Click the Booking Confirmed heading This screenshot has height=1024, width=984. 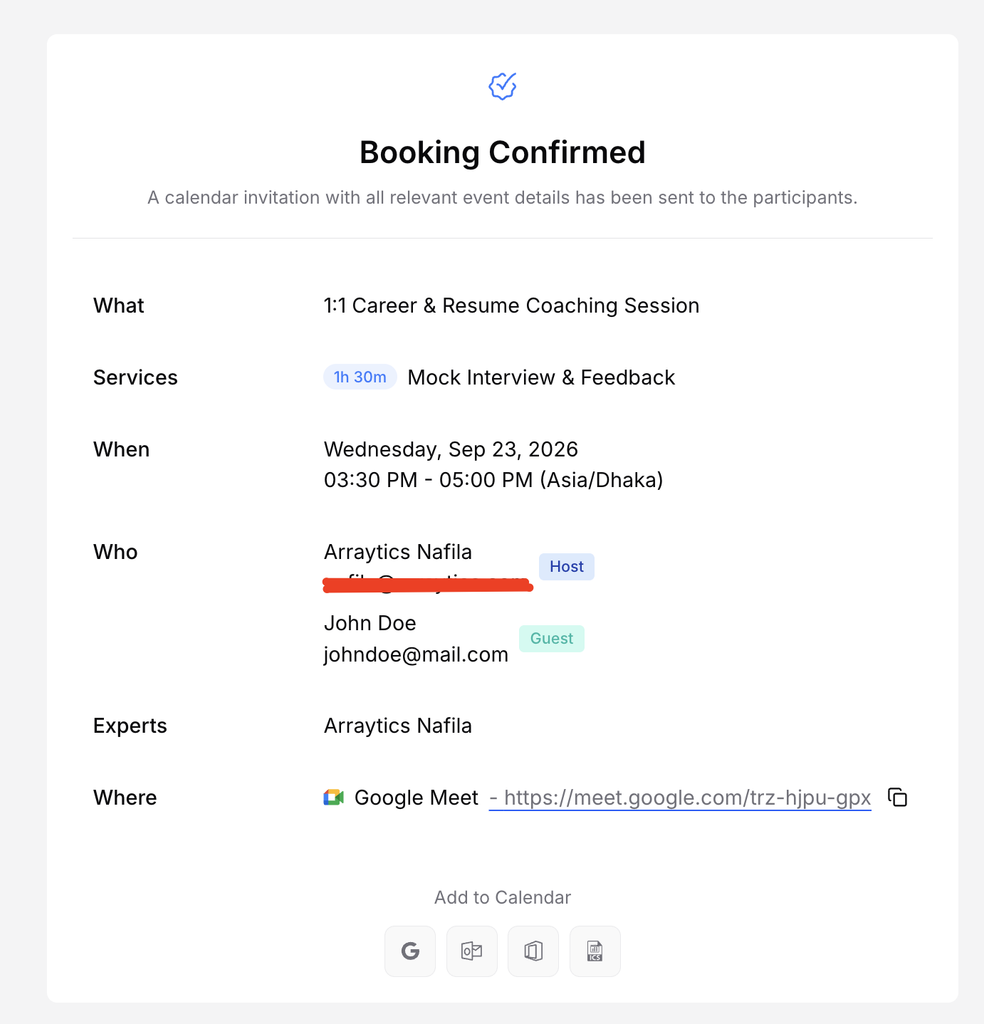tap(502, 152)
